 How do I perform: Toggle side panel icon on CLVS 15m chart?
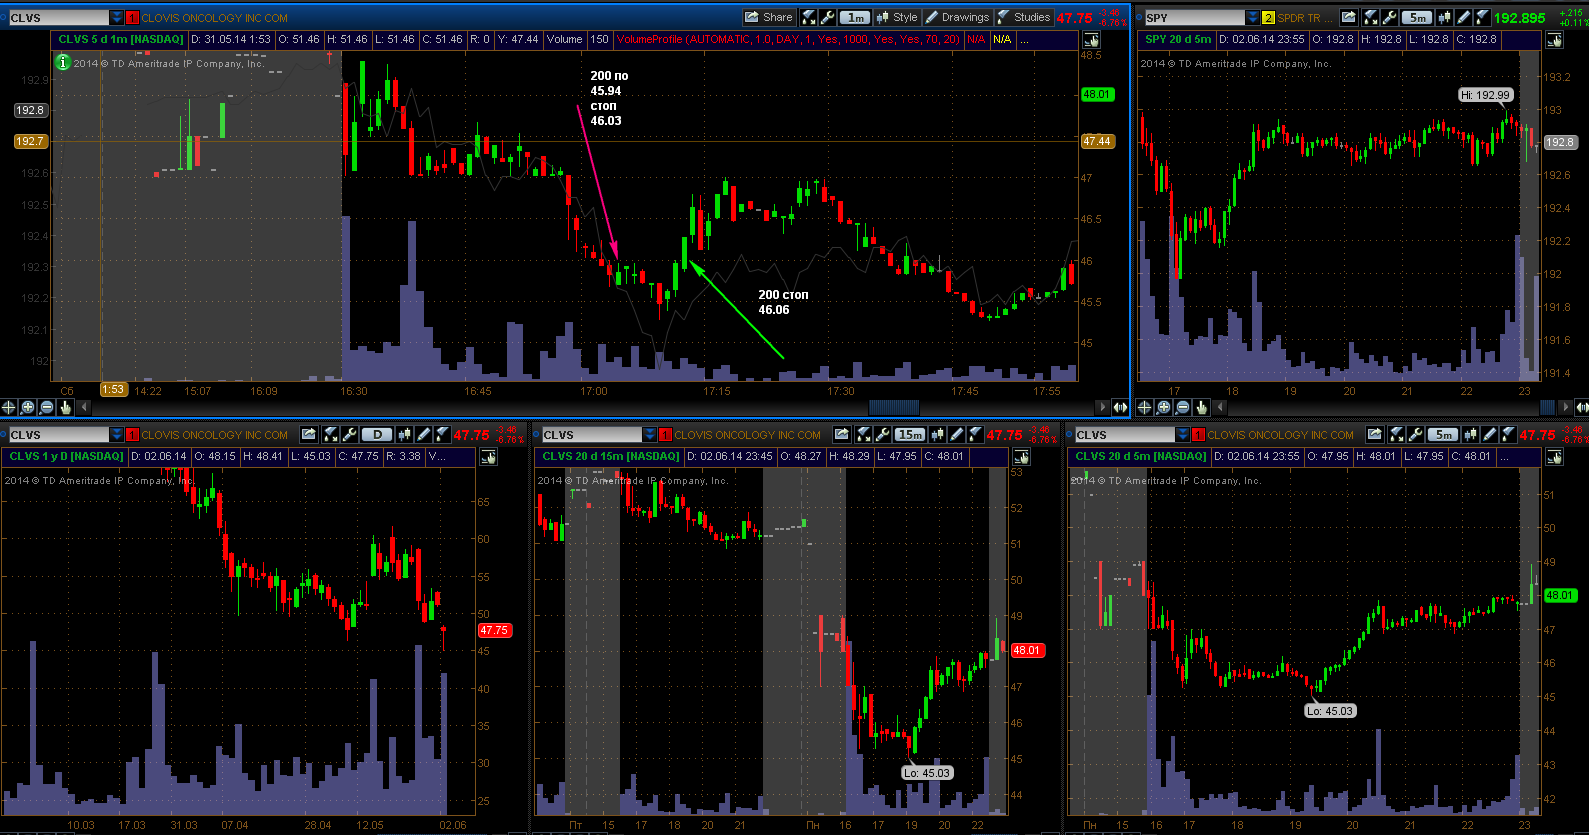[x=1021, y=457]
